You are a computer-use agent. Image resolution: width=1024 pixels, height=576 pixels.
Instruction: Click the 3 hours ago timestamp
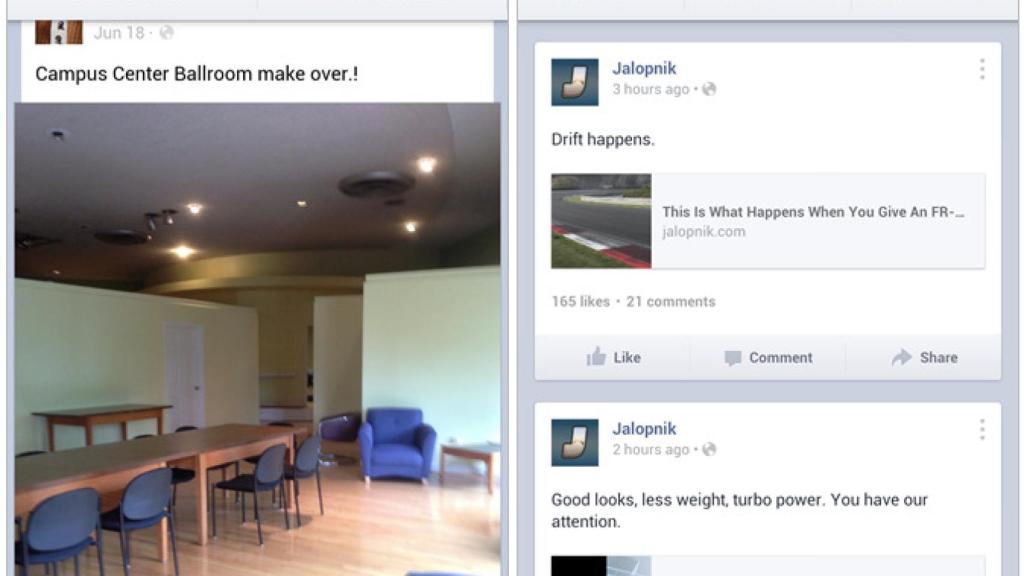pyautogui.click(x=650, y=89)
